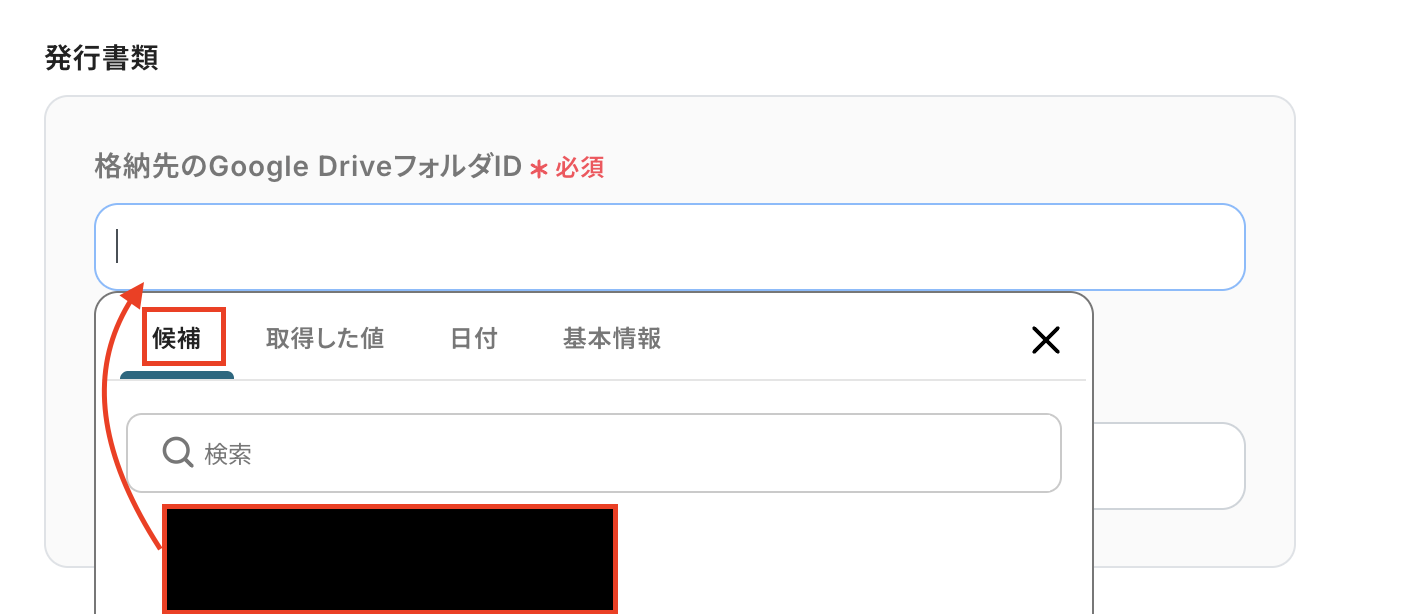Click the 発行書類 section heading
This screenshot has height=614, width=1422.
(102, 58)
